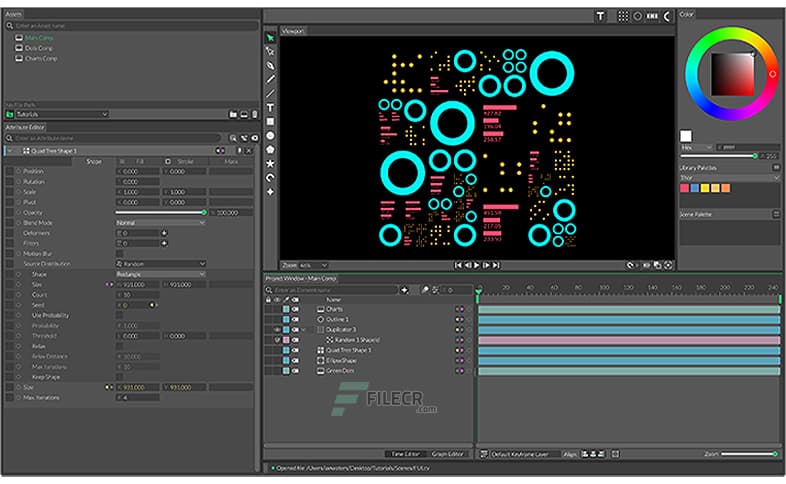Switch to the Stroke tab
The width and height of the screenshot is (786, 484).
(186, 160)
